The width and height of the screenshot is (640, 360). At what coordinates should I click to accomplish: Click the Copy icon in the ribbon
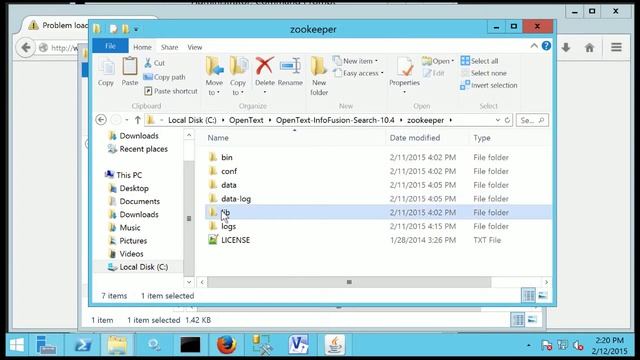click(x=106, y=72)
